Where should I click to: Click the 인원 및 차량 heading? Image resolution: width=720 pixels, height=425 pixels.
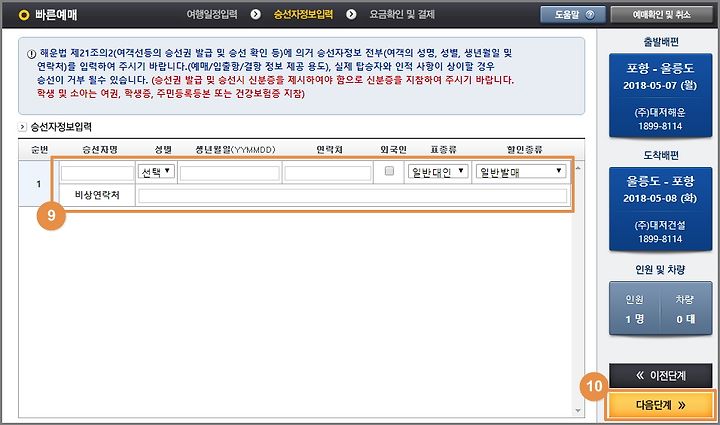pyautogui.click(x=660, y=269)
